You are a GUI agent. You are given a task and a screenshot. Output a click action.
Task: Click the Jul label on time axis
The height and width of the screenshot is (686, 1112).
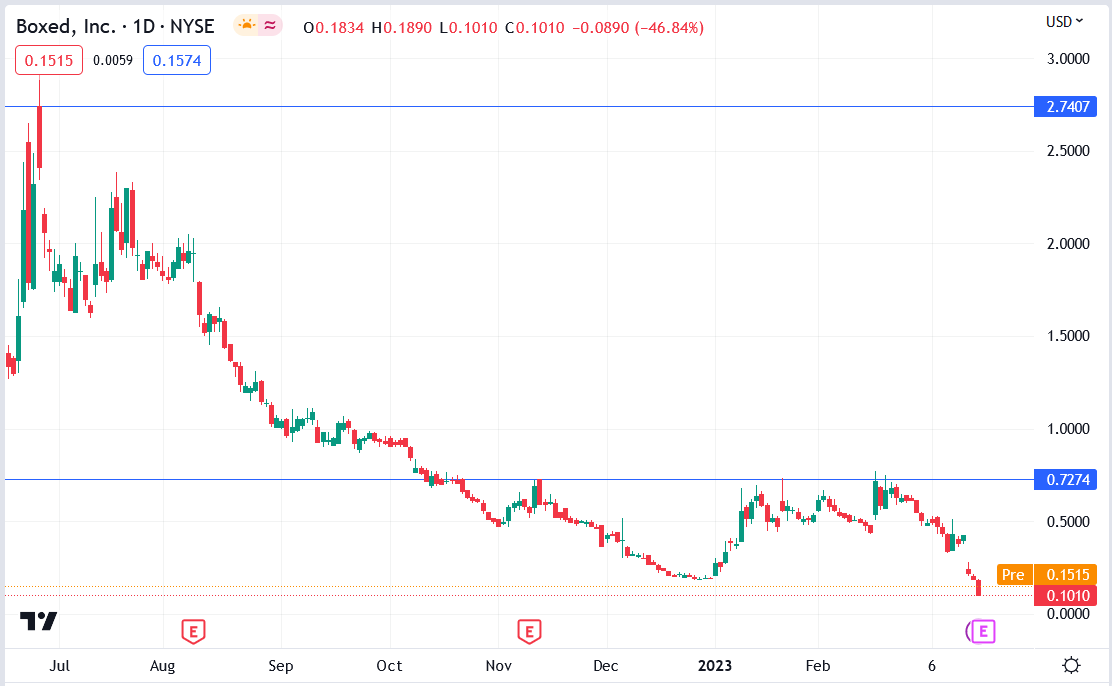point(60,665)
